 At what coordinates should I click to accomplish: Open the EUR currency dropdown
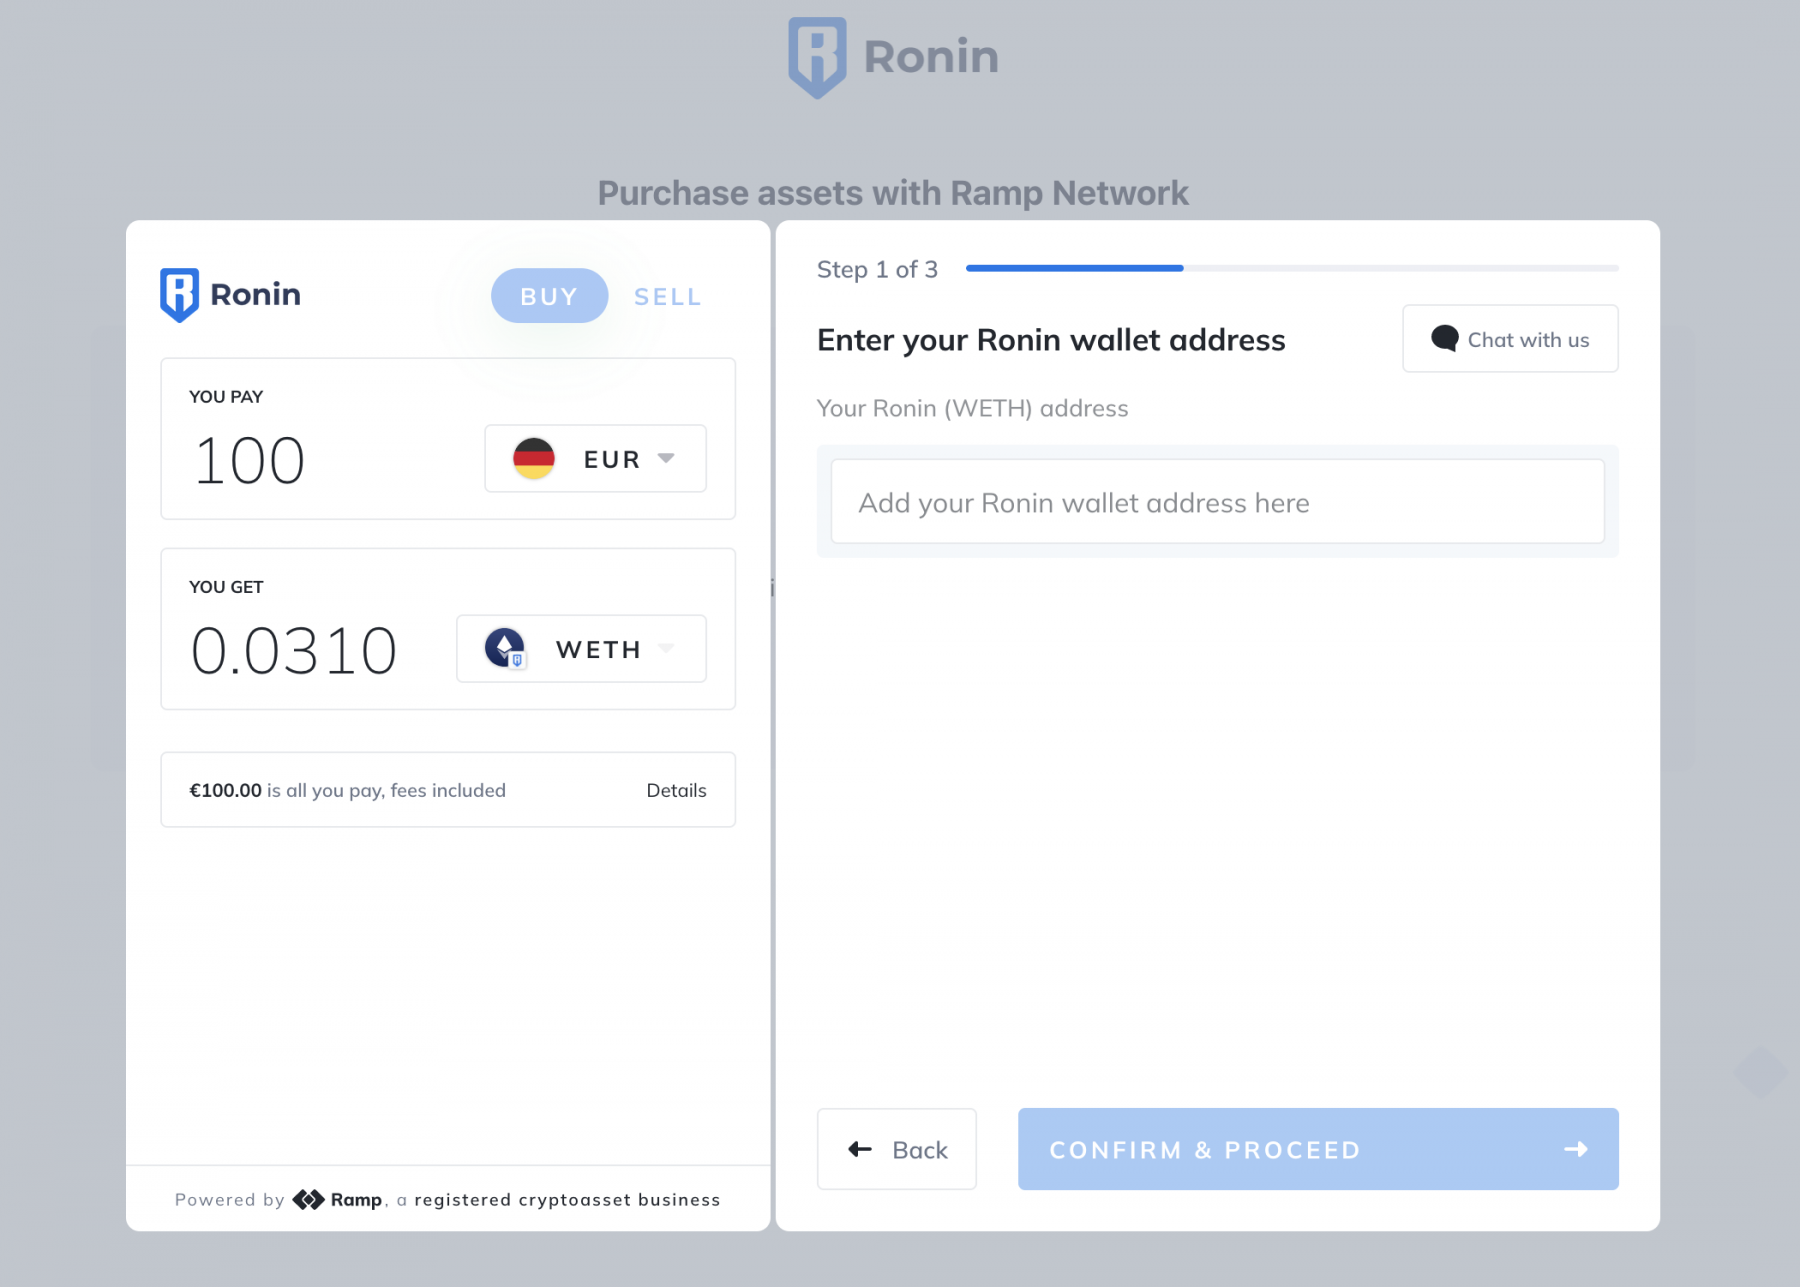coord(596,459)
